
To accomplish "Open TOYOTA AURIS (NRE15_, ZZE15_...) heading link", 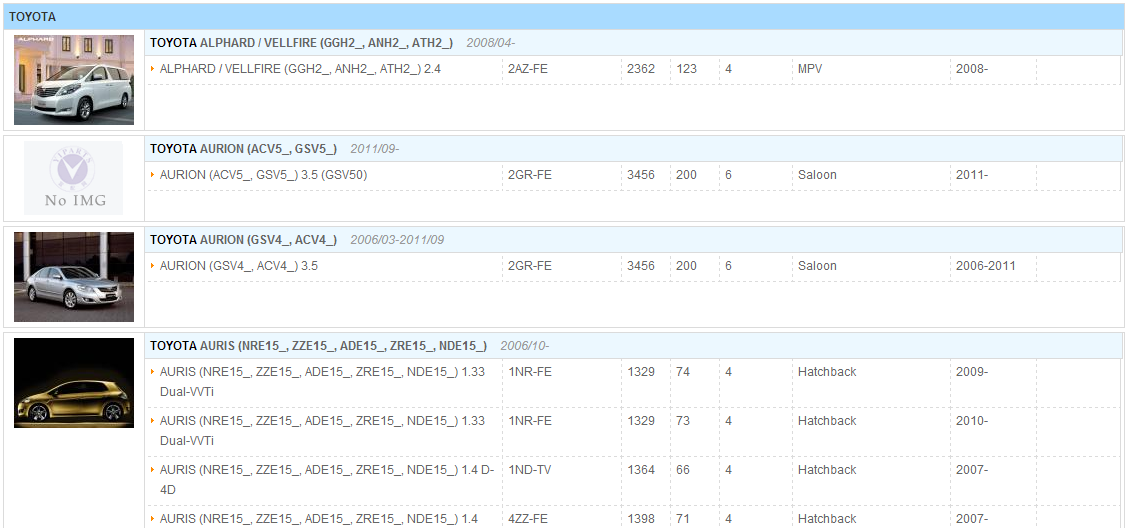I will tap(318, 346).
